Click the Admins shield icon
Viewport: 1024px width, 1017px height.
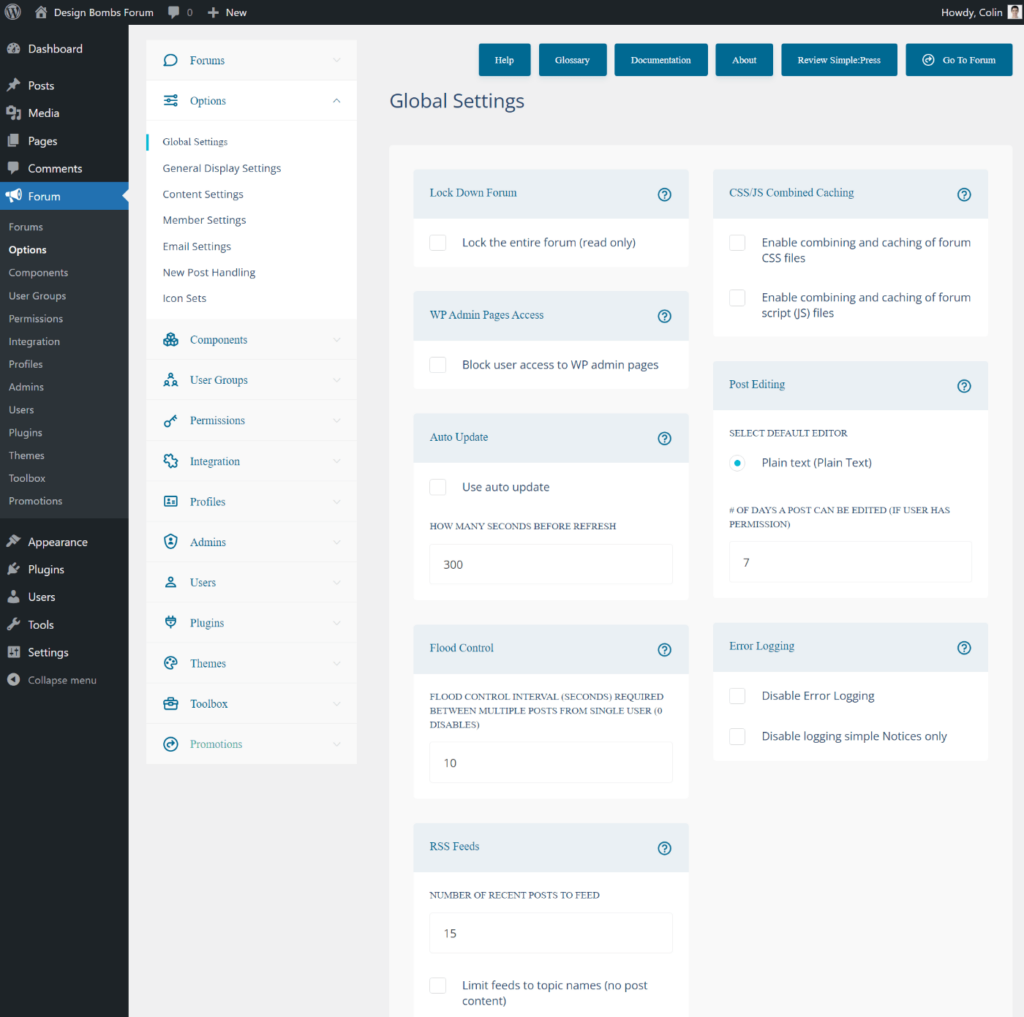point(170,541)
